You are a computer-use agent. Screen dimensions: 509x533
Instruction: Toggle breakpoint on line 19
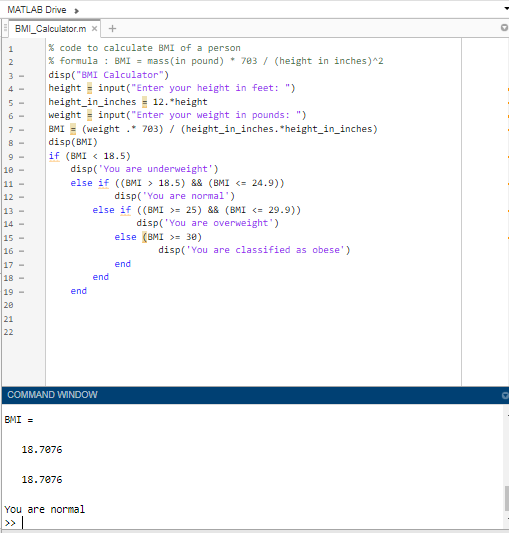pyautogui.click(x=21, y=292)
